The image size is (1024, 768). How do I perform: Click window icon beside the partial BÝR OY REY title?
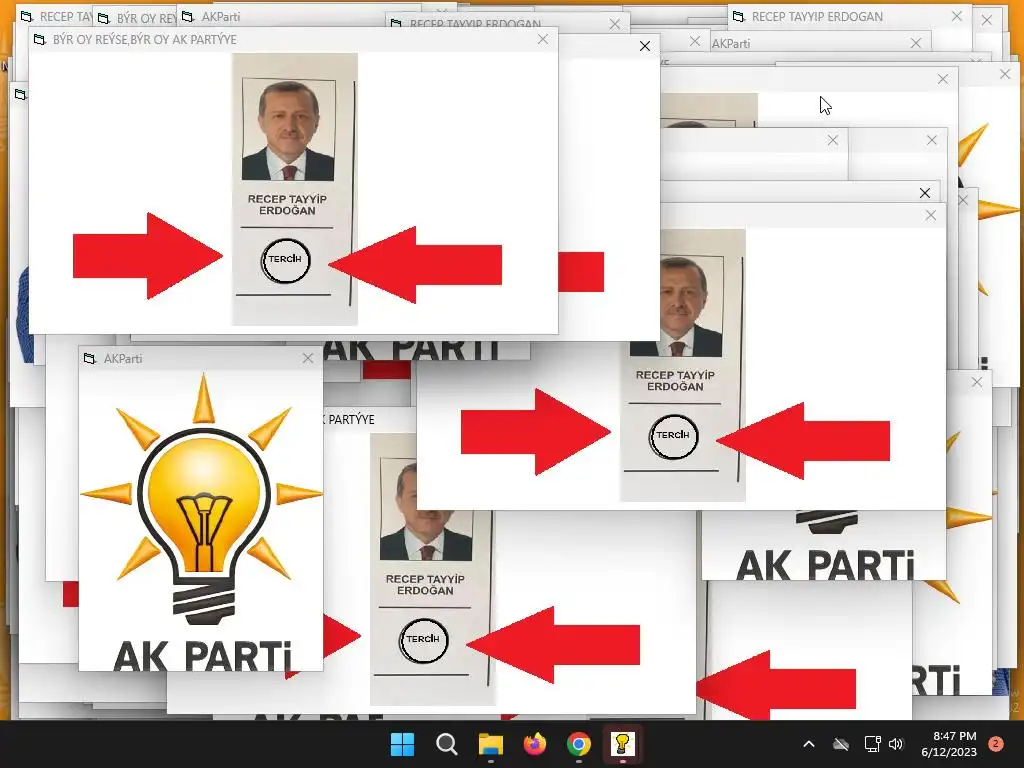click(103, 18)
